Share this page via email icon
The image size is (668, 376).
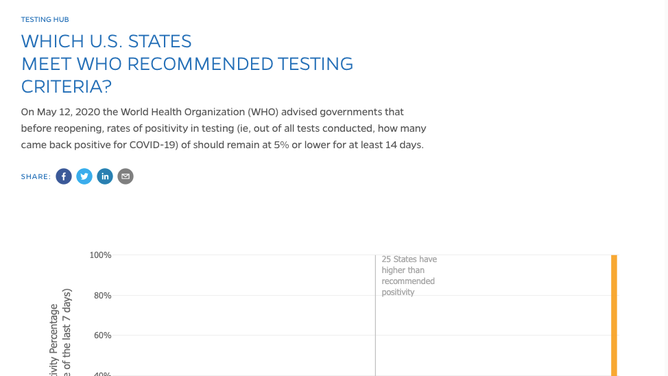pyautogui.click(x=125, y=176)
